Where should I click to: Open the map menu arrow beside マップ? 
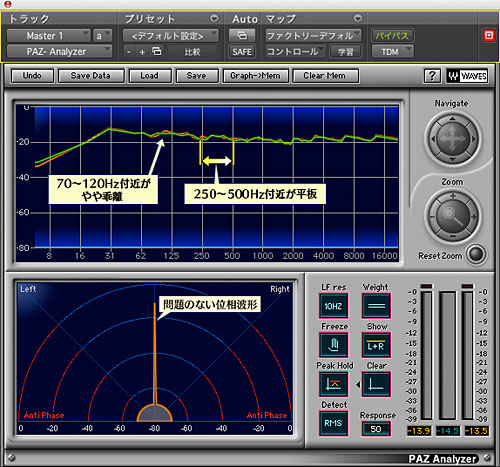(x=358, y=18)
